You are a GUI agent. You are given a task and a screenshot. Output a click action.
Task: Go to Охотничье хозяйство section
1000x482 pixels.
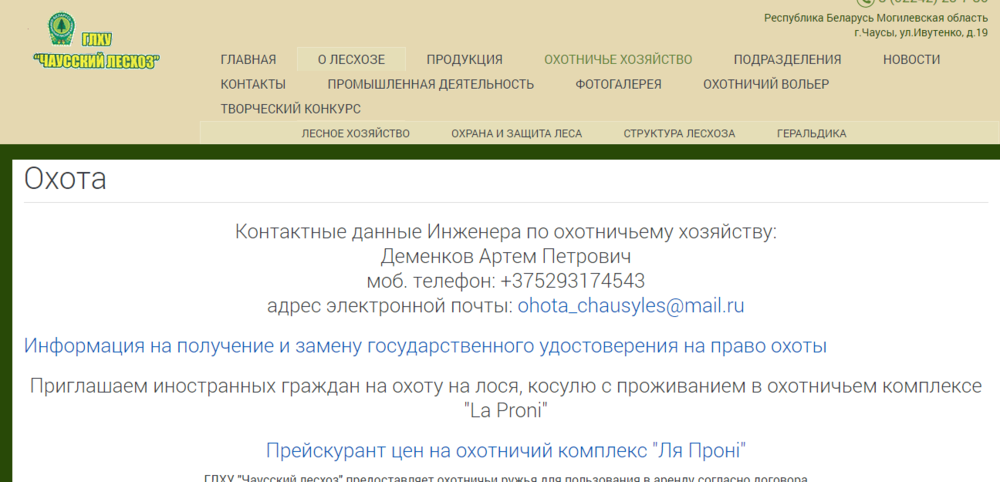(618, 59)
